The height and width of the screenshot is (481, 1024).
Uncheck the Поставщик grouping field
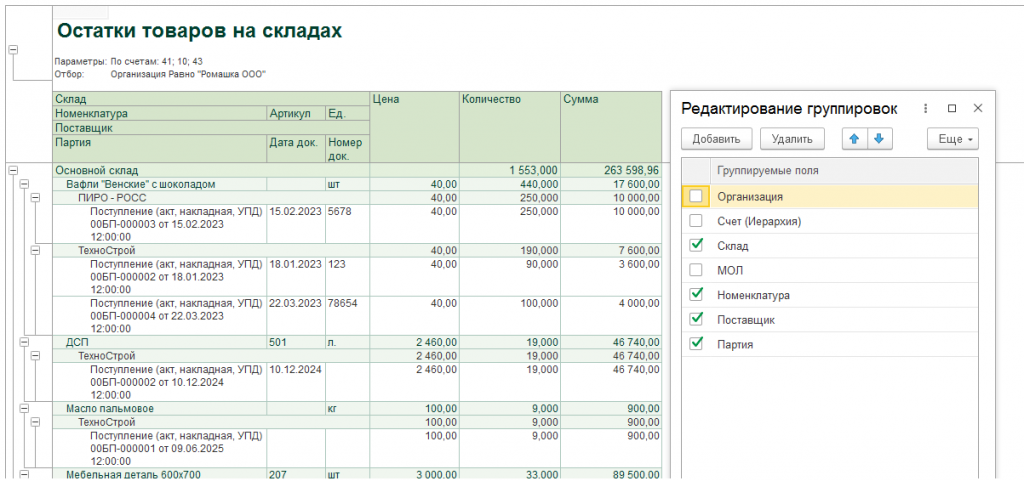[696, 319]
